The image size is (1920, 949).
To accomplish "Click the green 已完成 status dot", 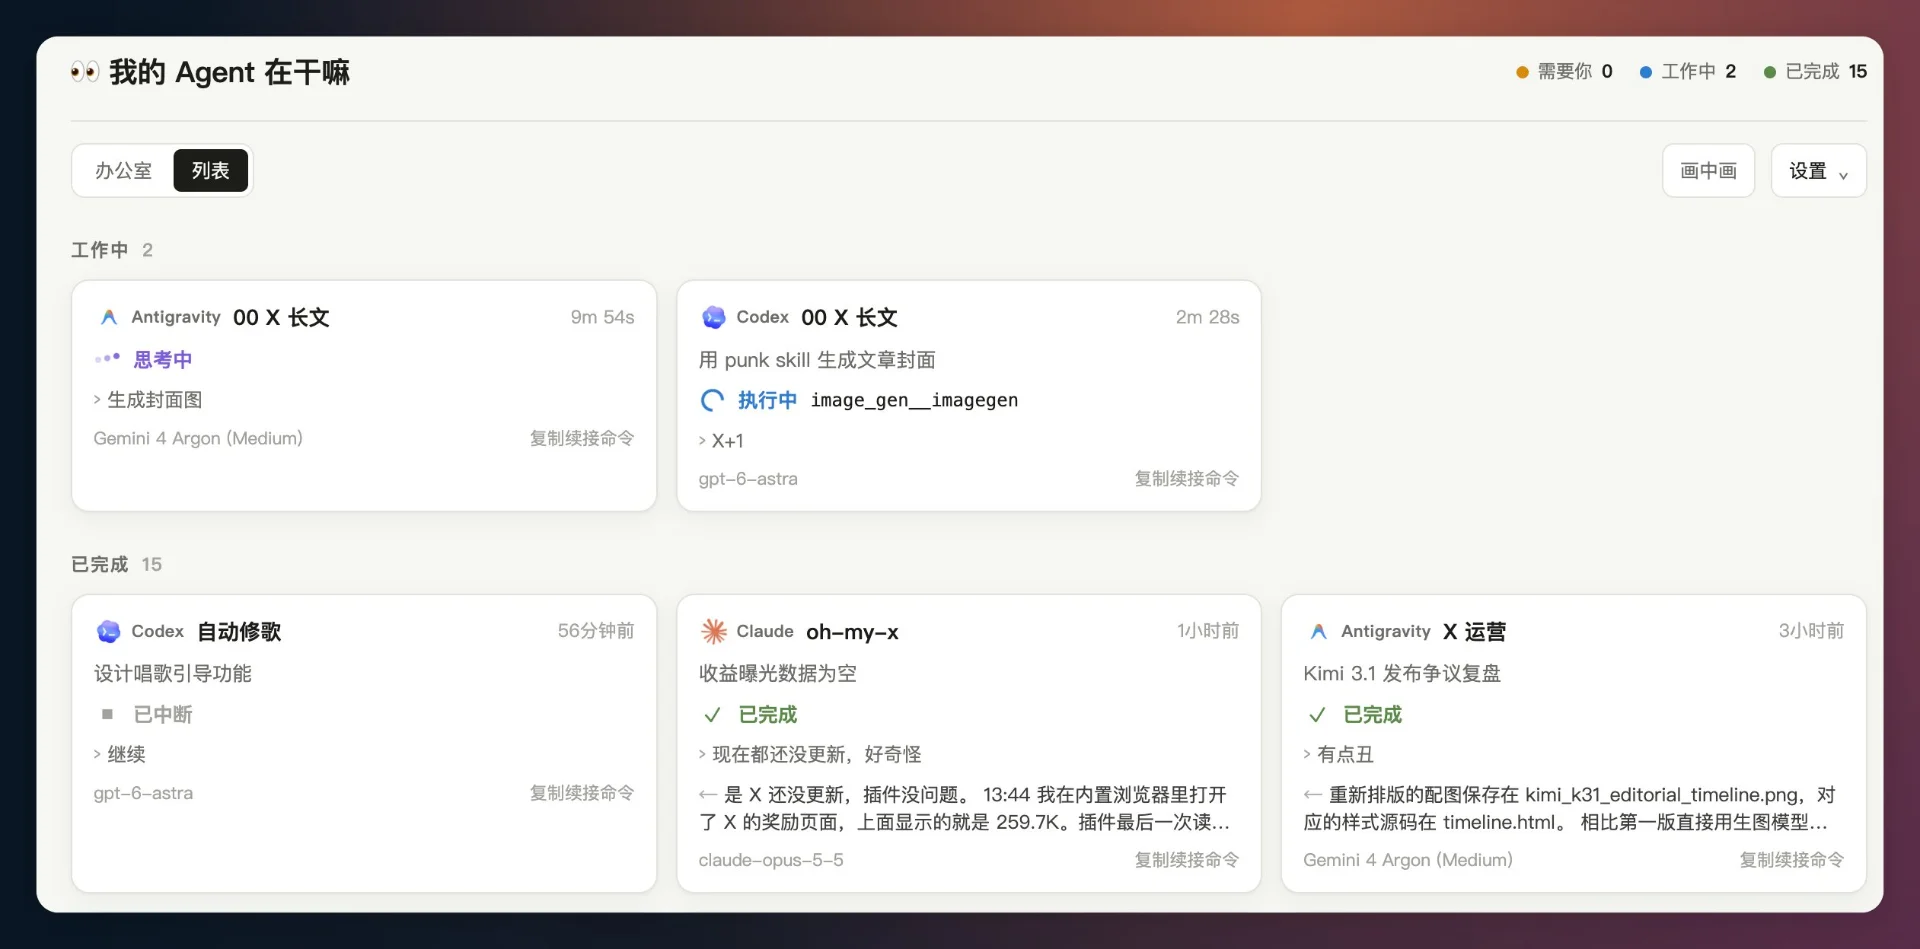I will coord(1770,72).
